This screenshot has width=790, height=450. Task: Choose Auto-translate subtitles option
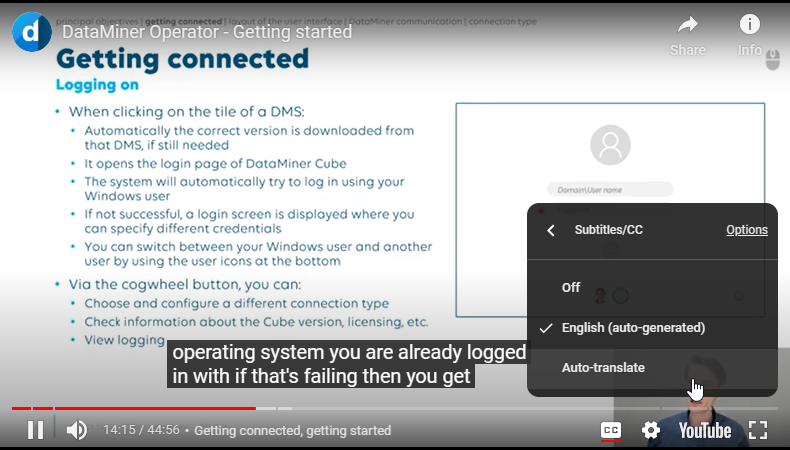pyautogui.click(x=652, y=367)
